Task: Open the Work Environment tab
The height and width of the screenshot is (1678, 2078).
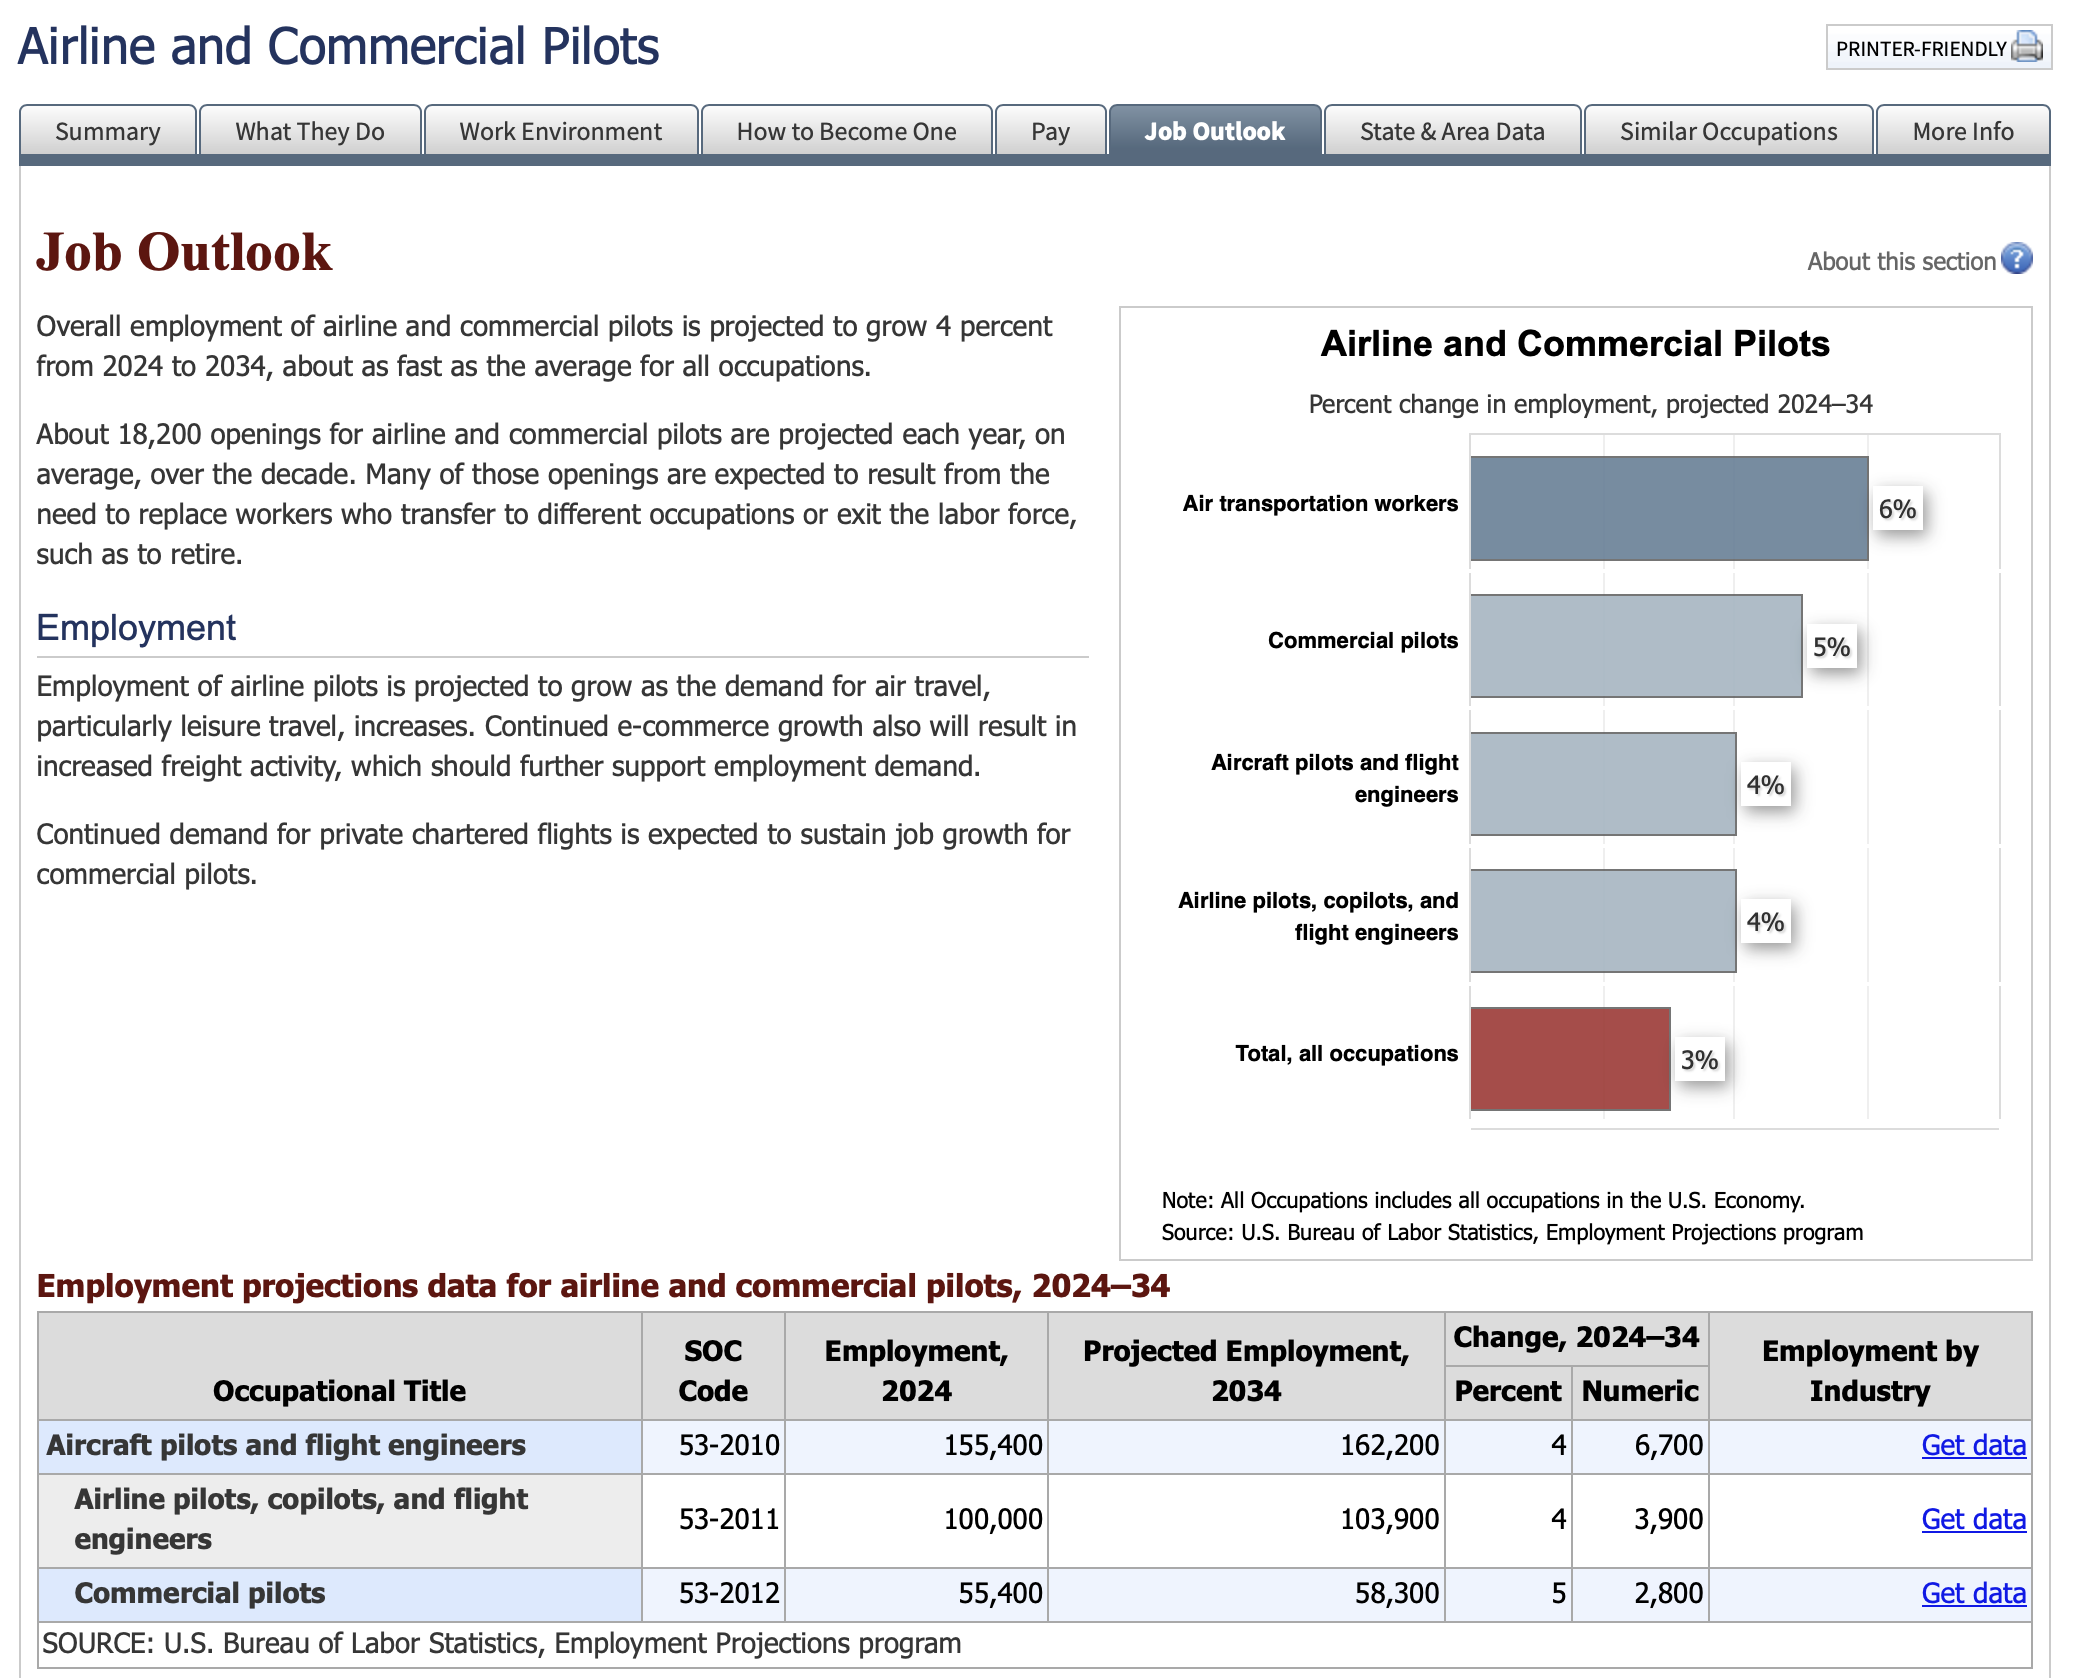Action: 560,131
